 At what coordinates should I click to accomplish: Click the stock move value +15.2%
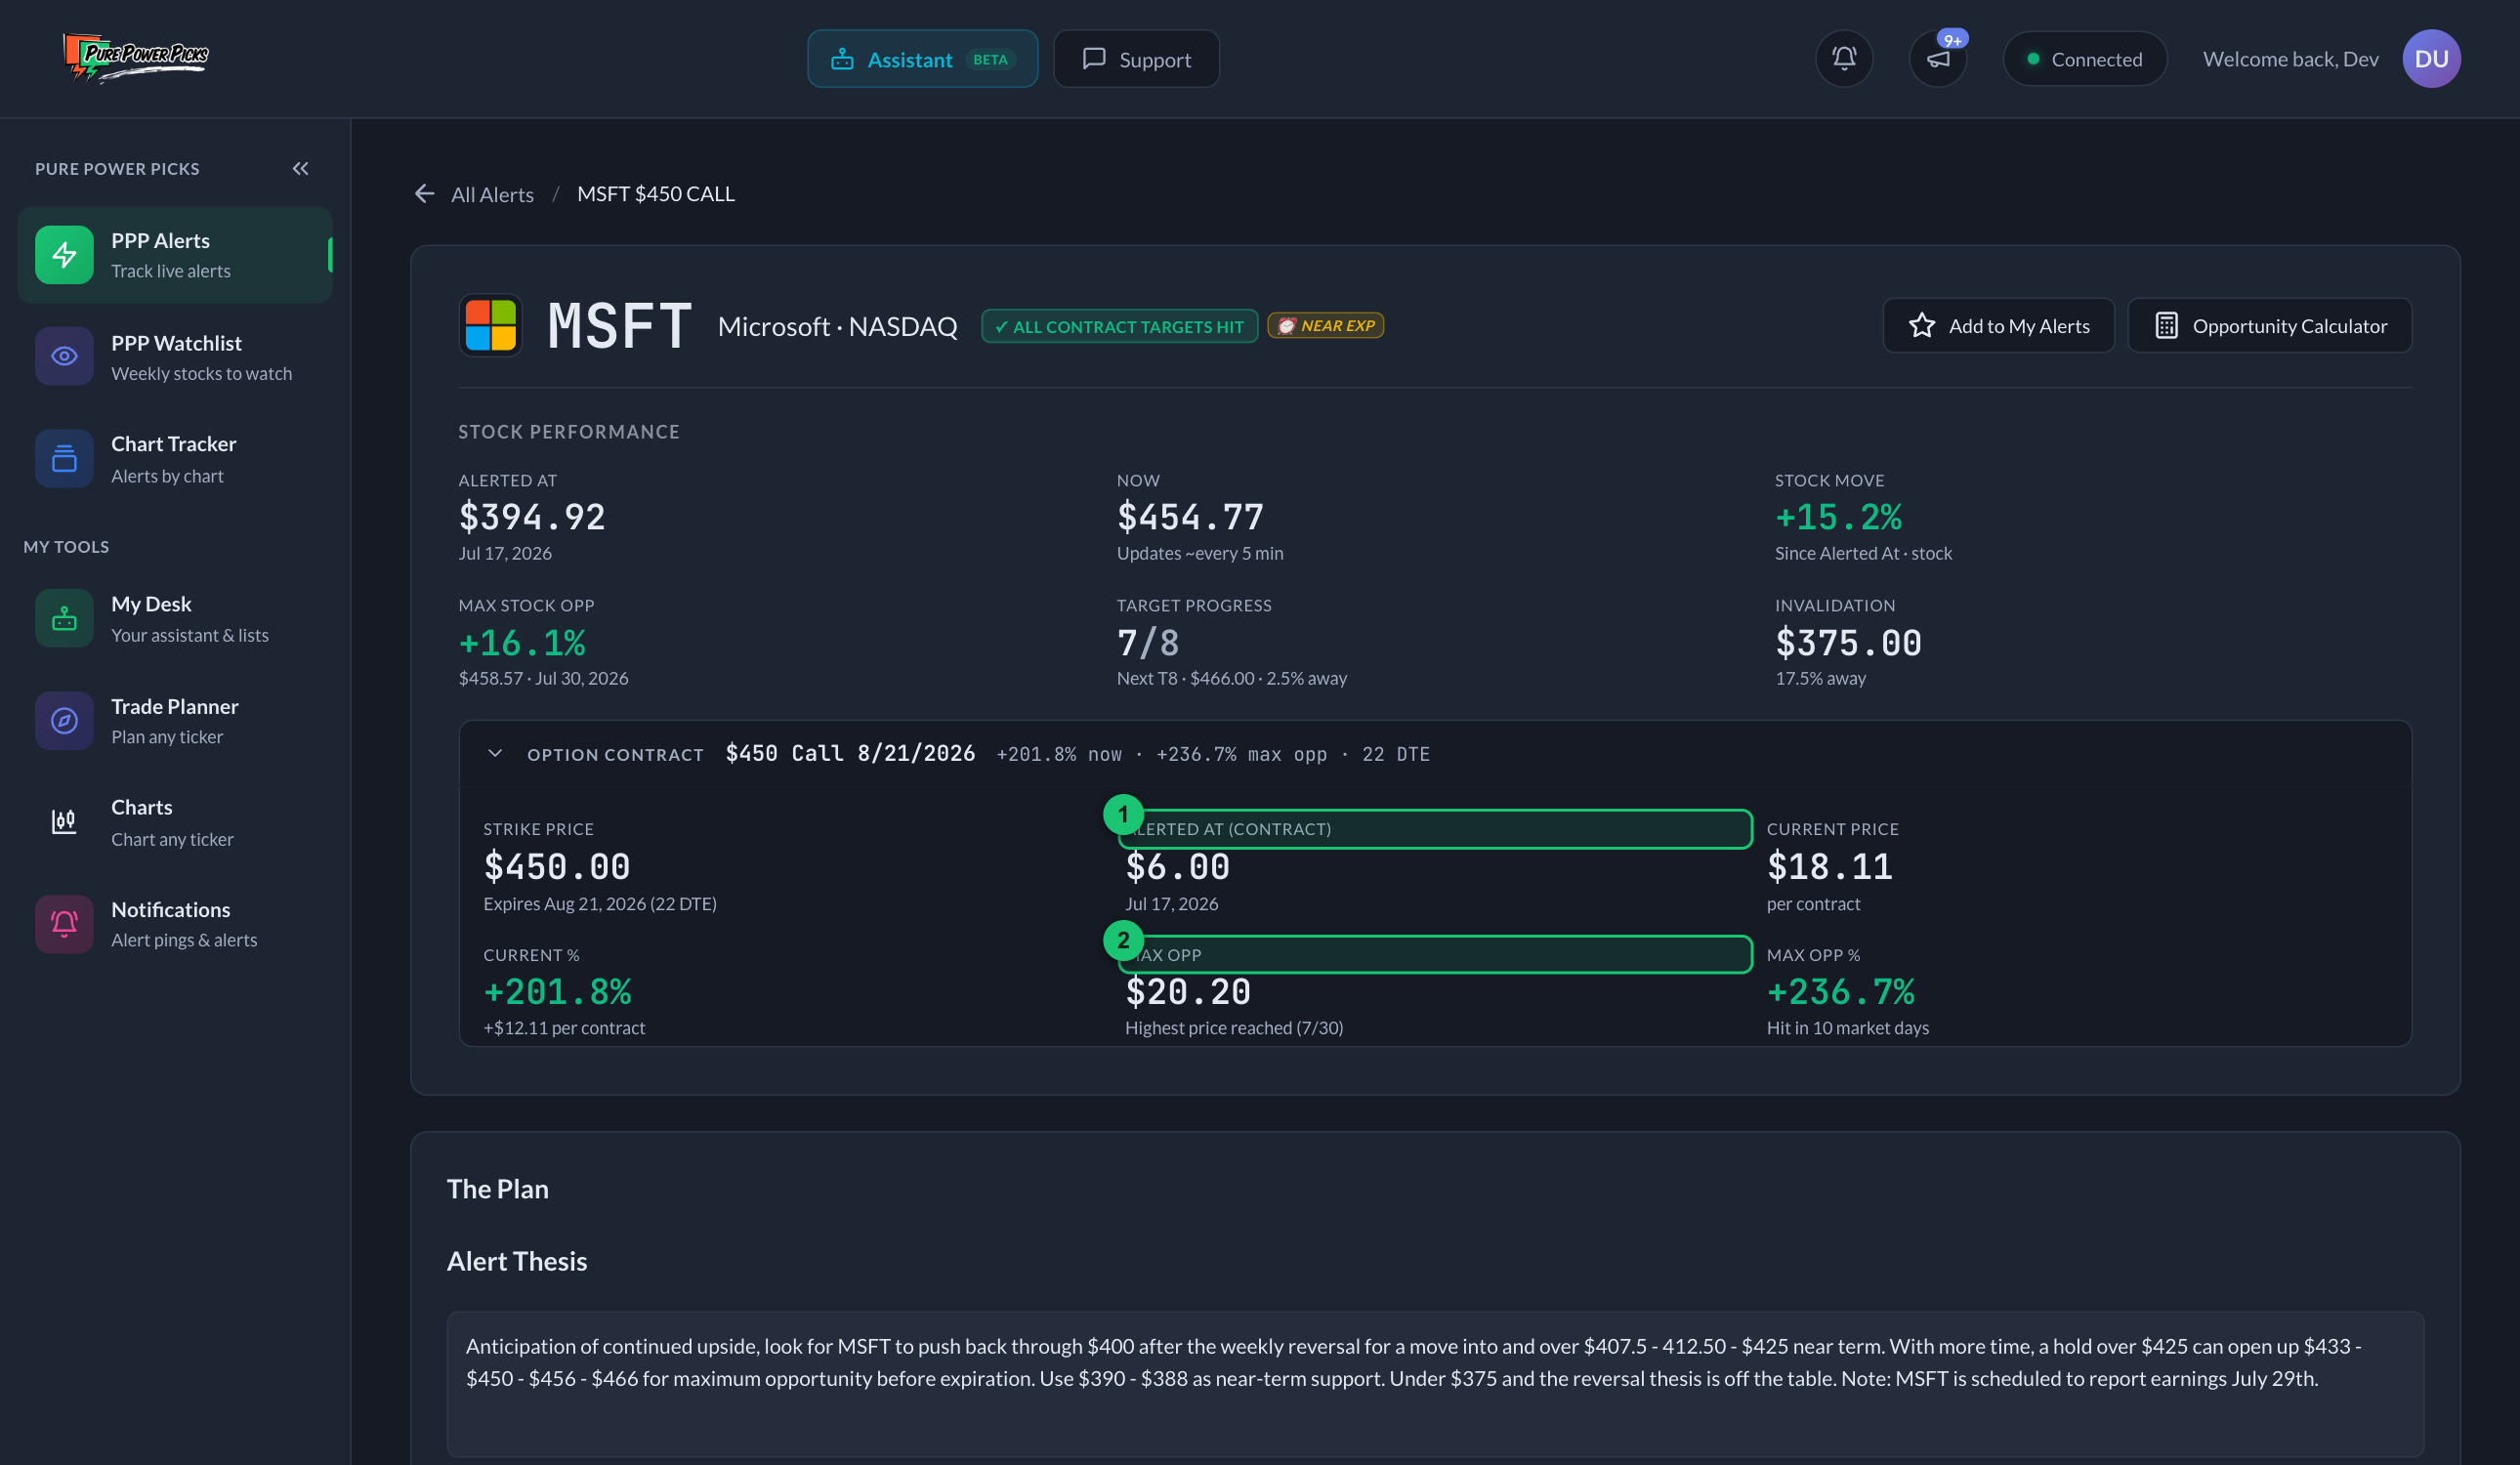pos(1838,517)
